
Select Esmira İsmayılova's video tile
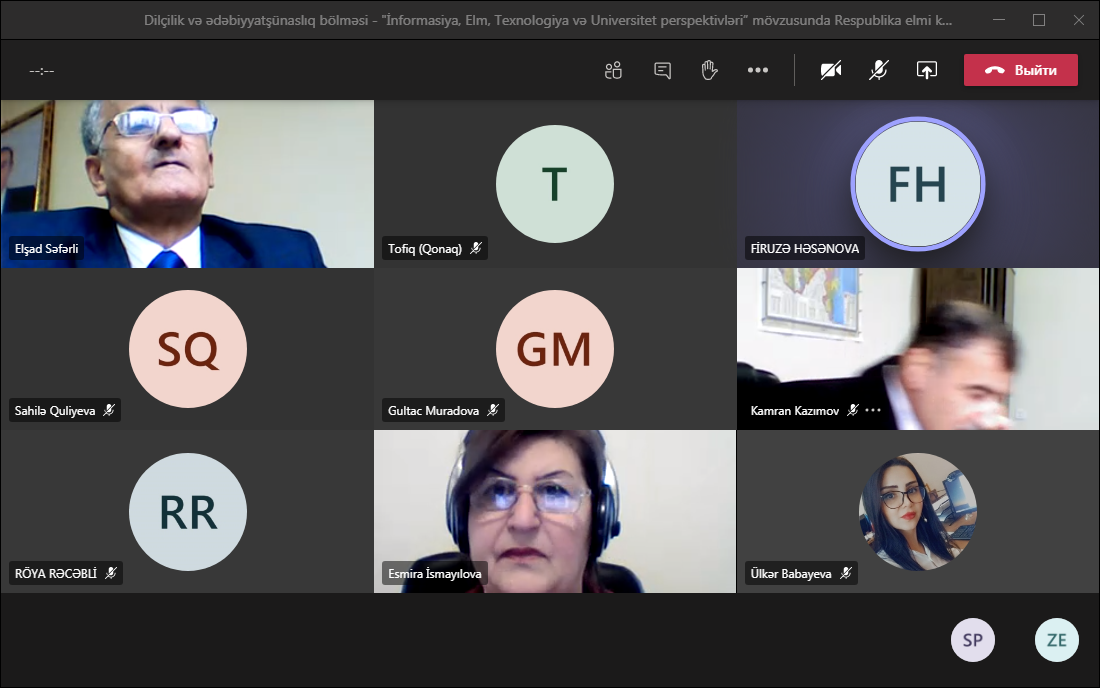[x=555, y=511]
